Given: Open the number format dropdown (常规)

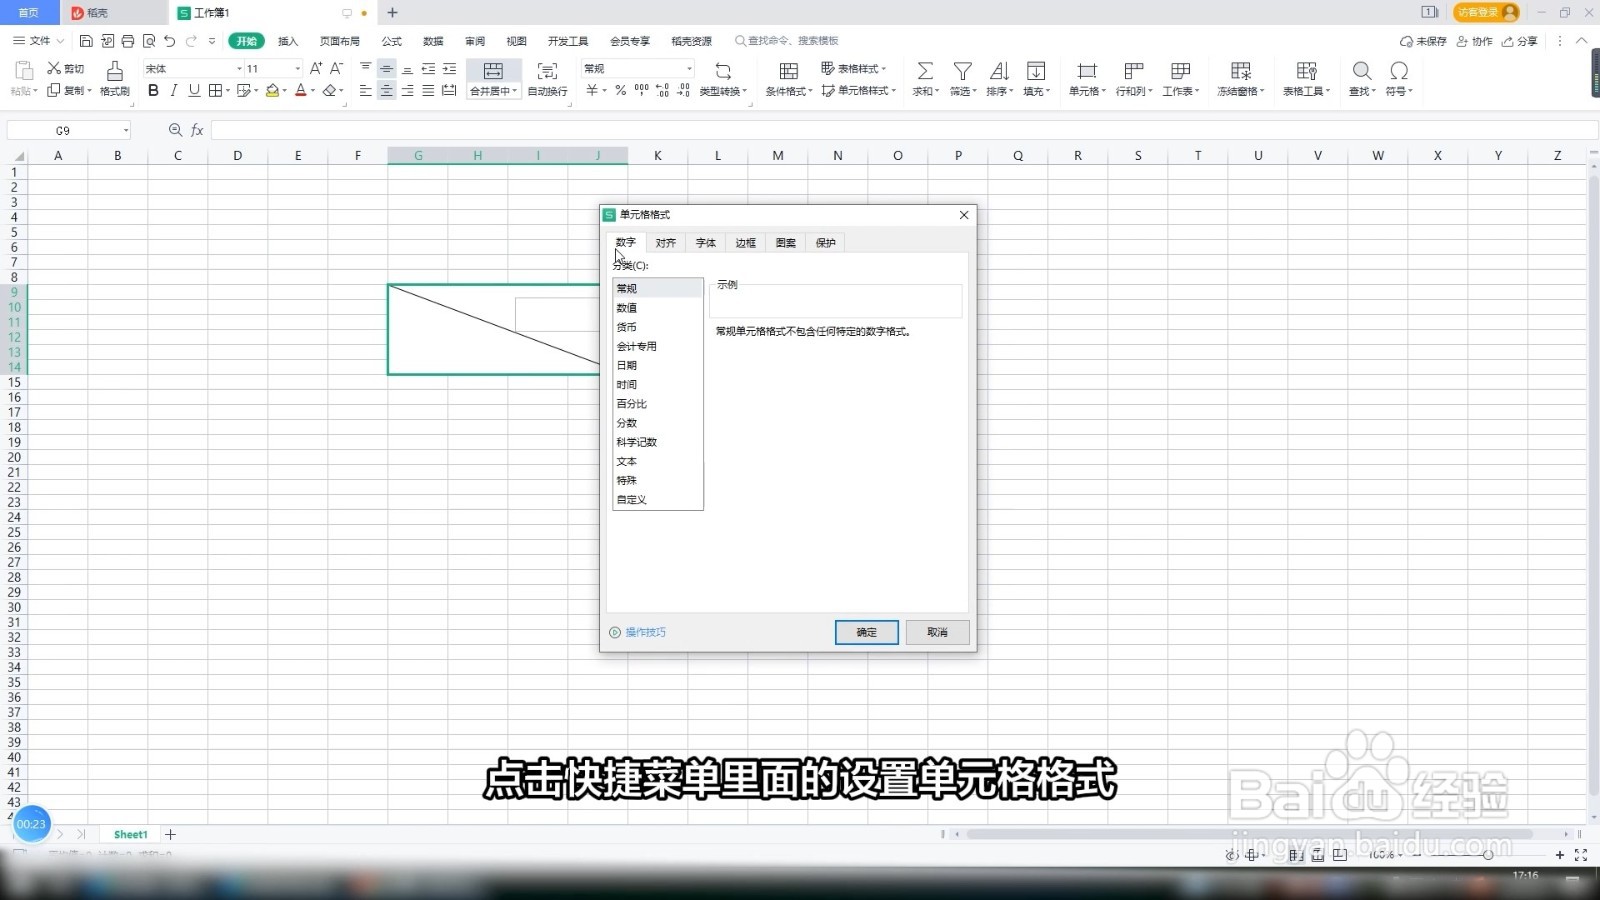Looking at the screenshot, I should pos(689,68).
